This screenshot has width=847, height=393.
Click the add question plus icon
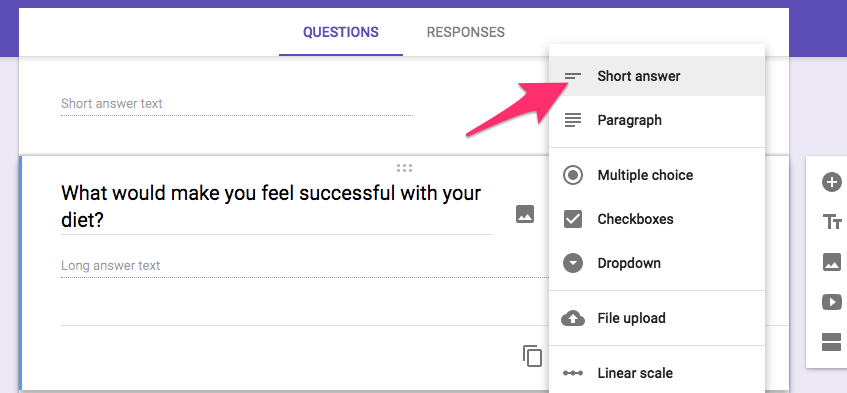tap(831, 182)
